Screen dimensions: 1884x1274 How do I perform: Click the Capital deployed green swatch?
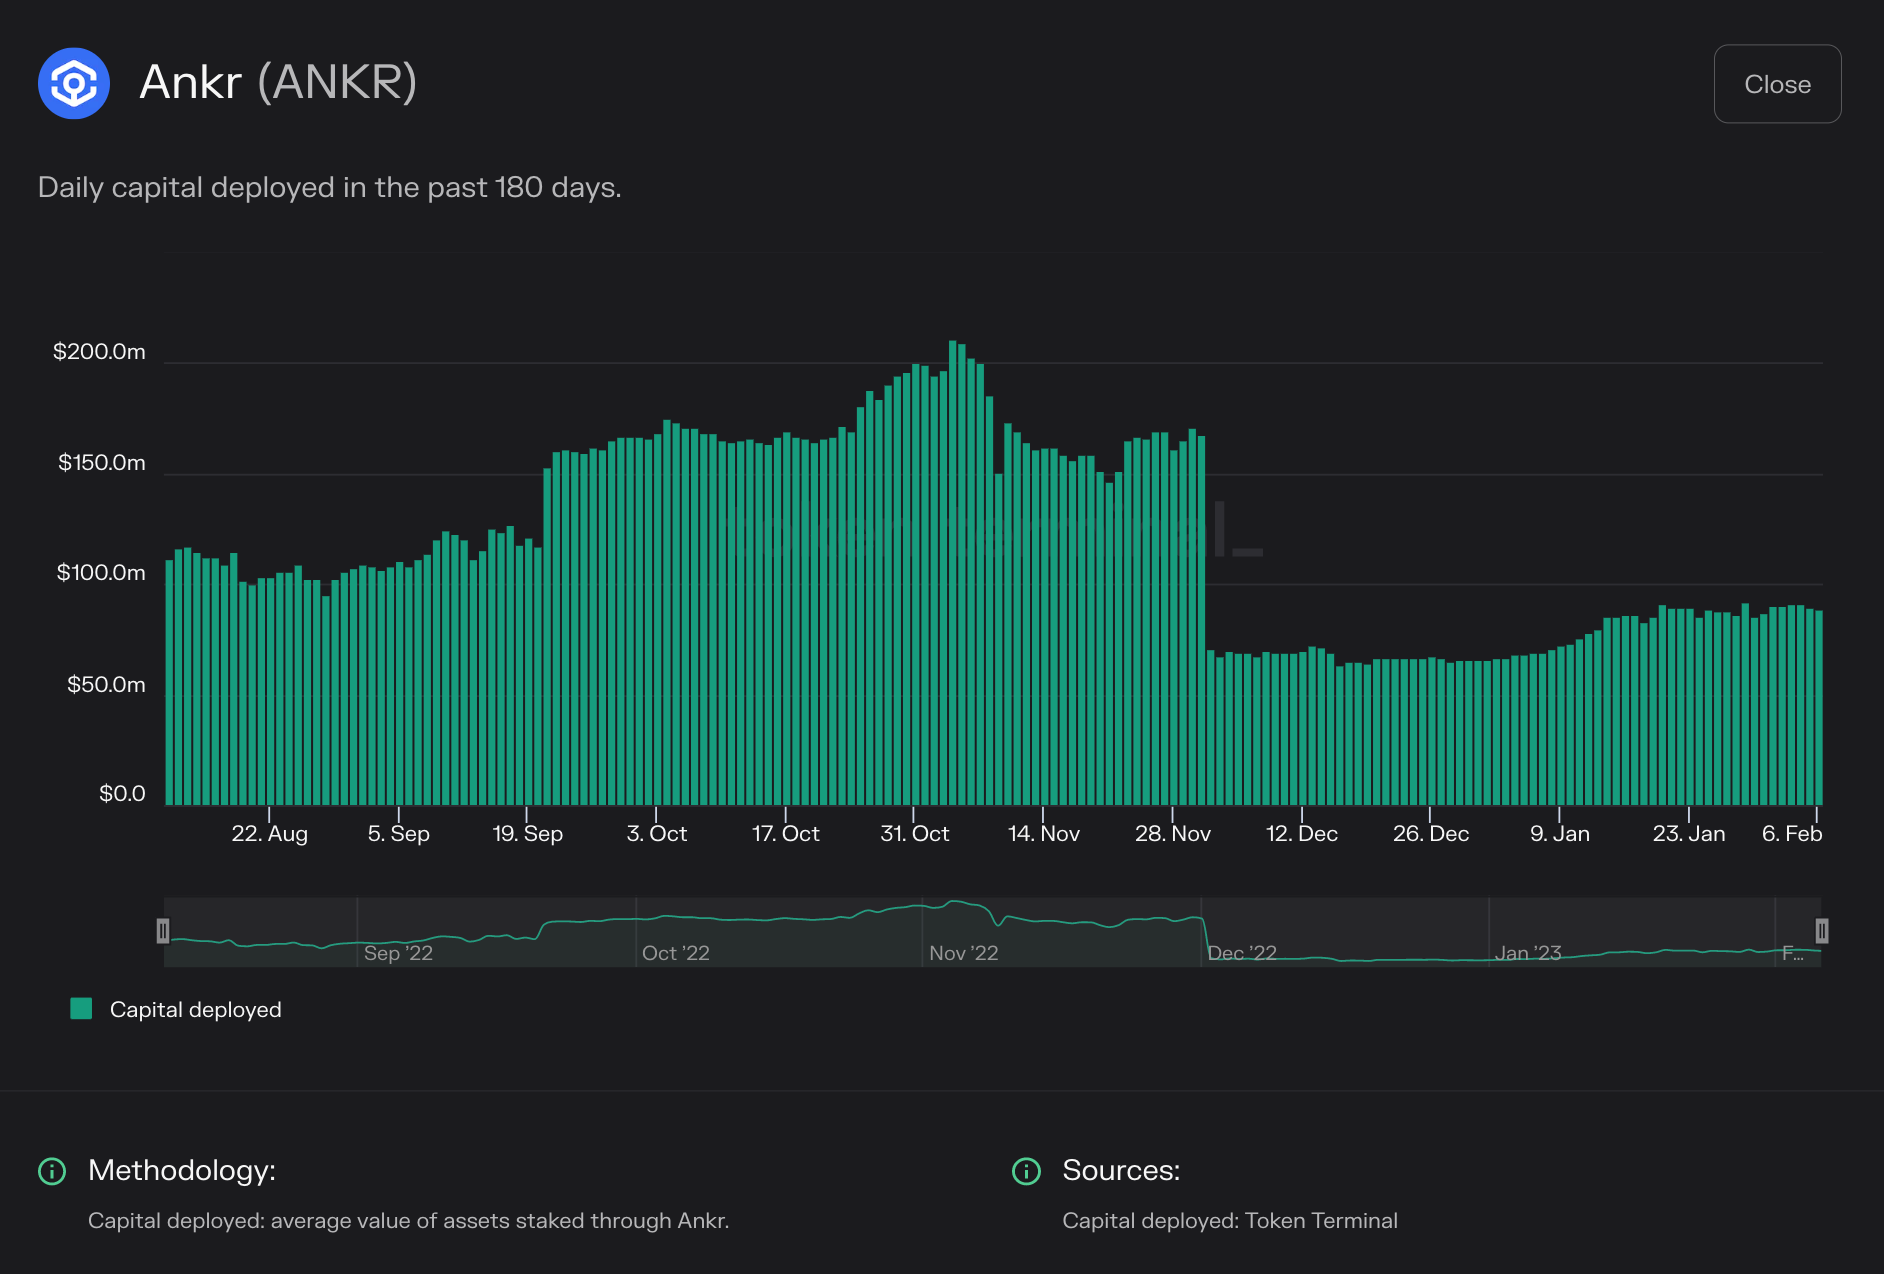point(81,1008)
